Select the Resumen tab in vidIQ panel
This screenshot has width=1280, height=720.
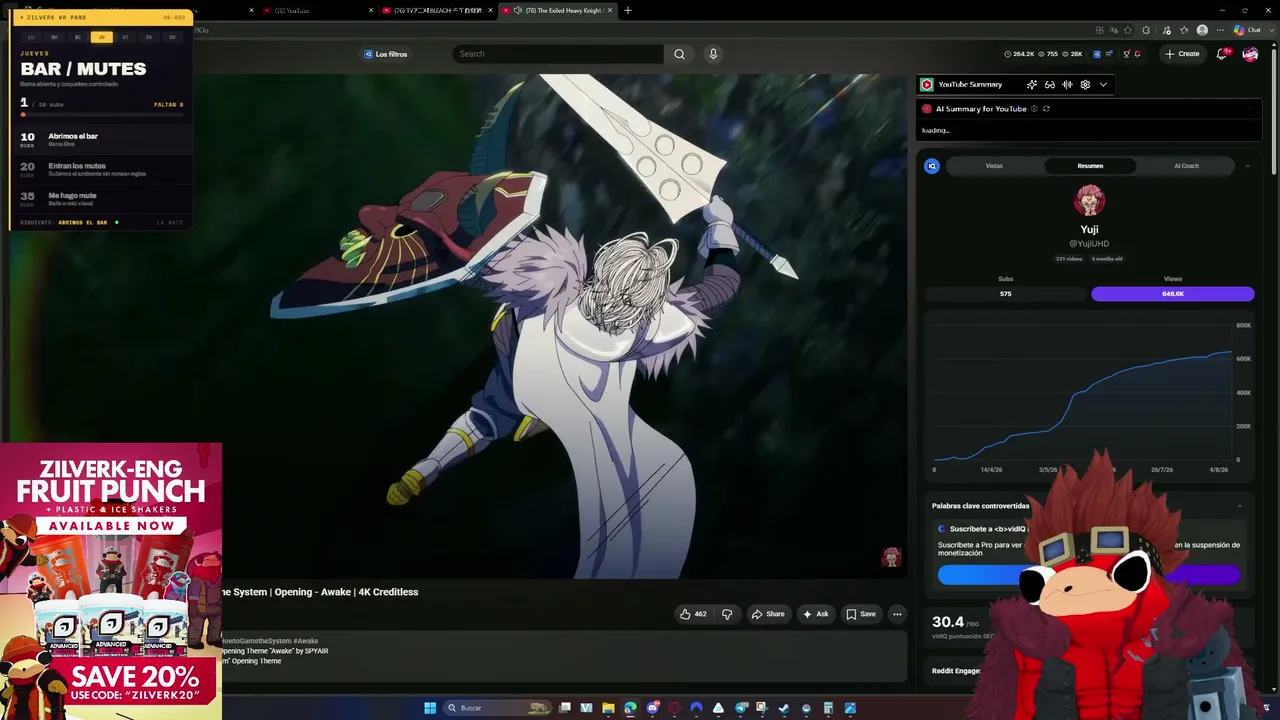pyautogui.click(x=1090, y=166)
